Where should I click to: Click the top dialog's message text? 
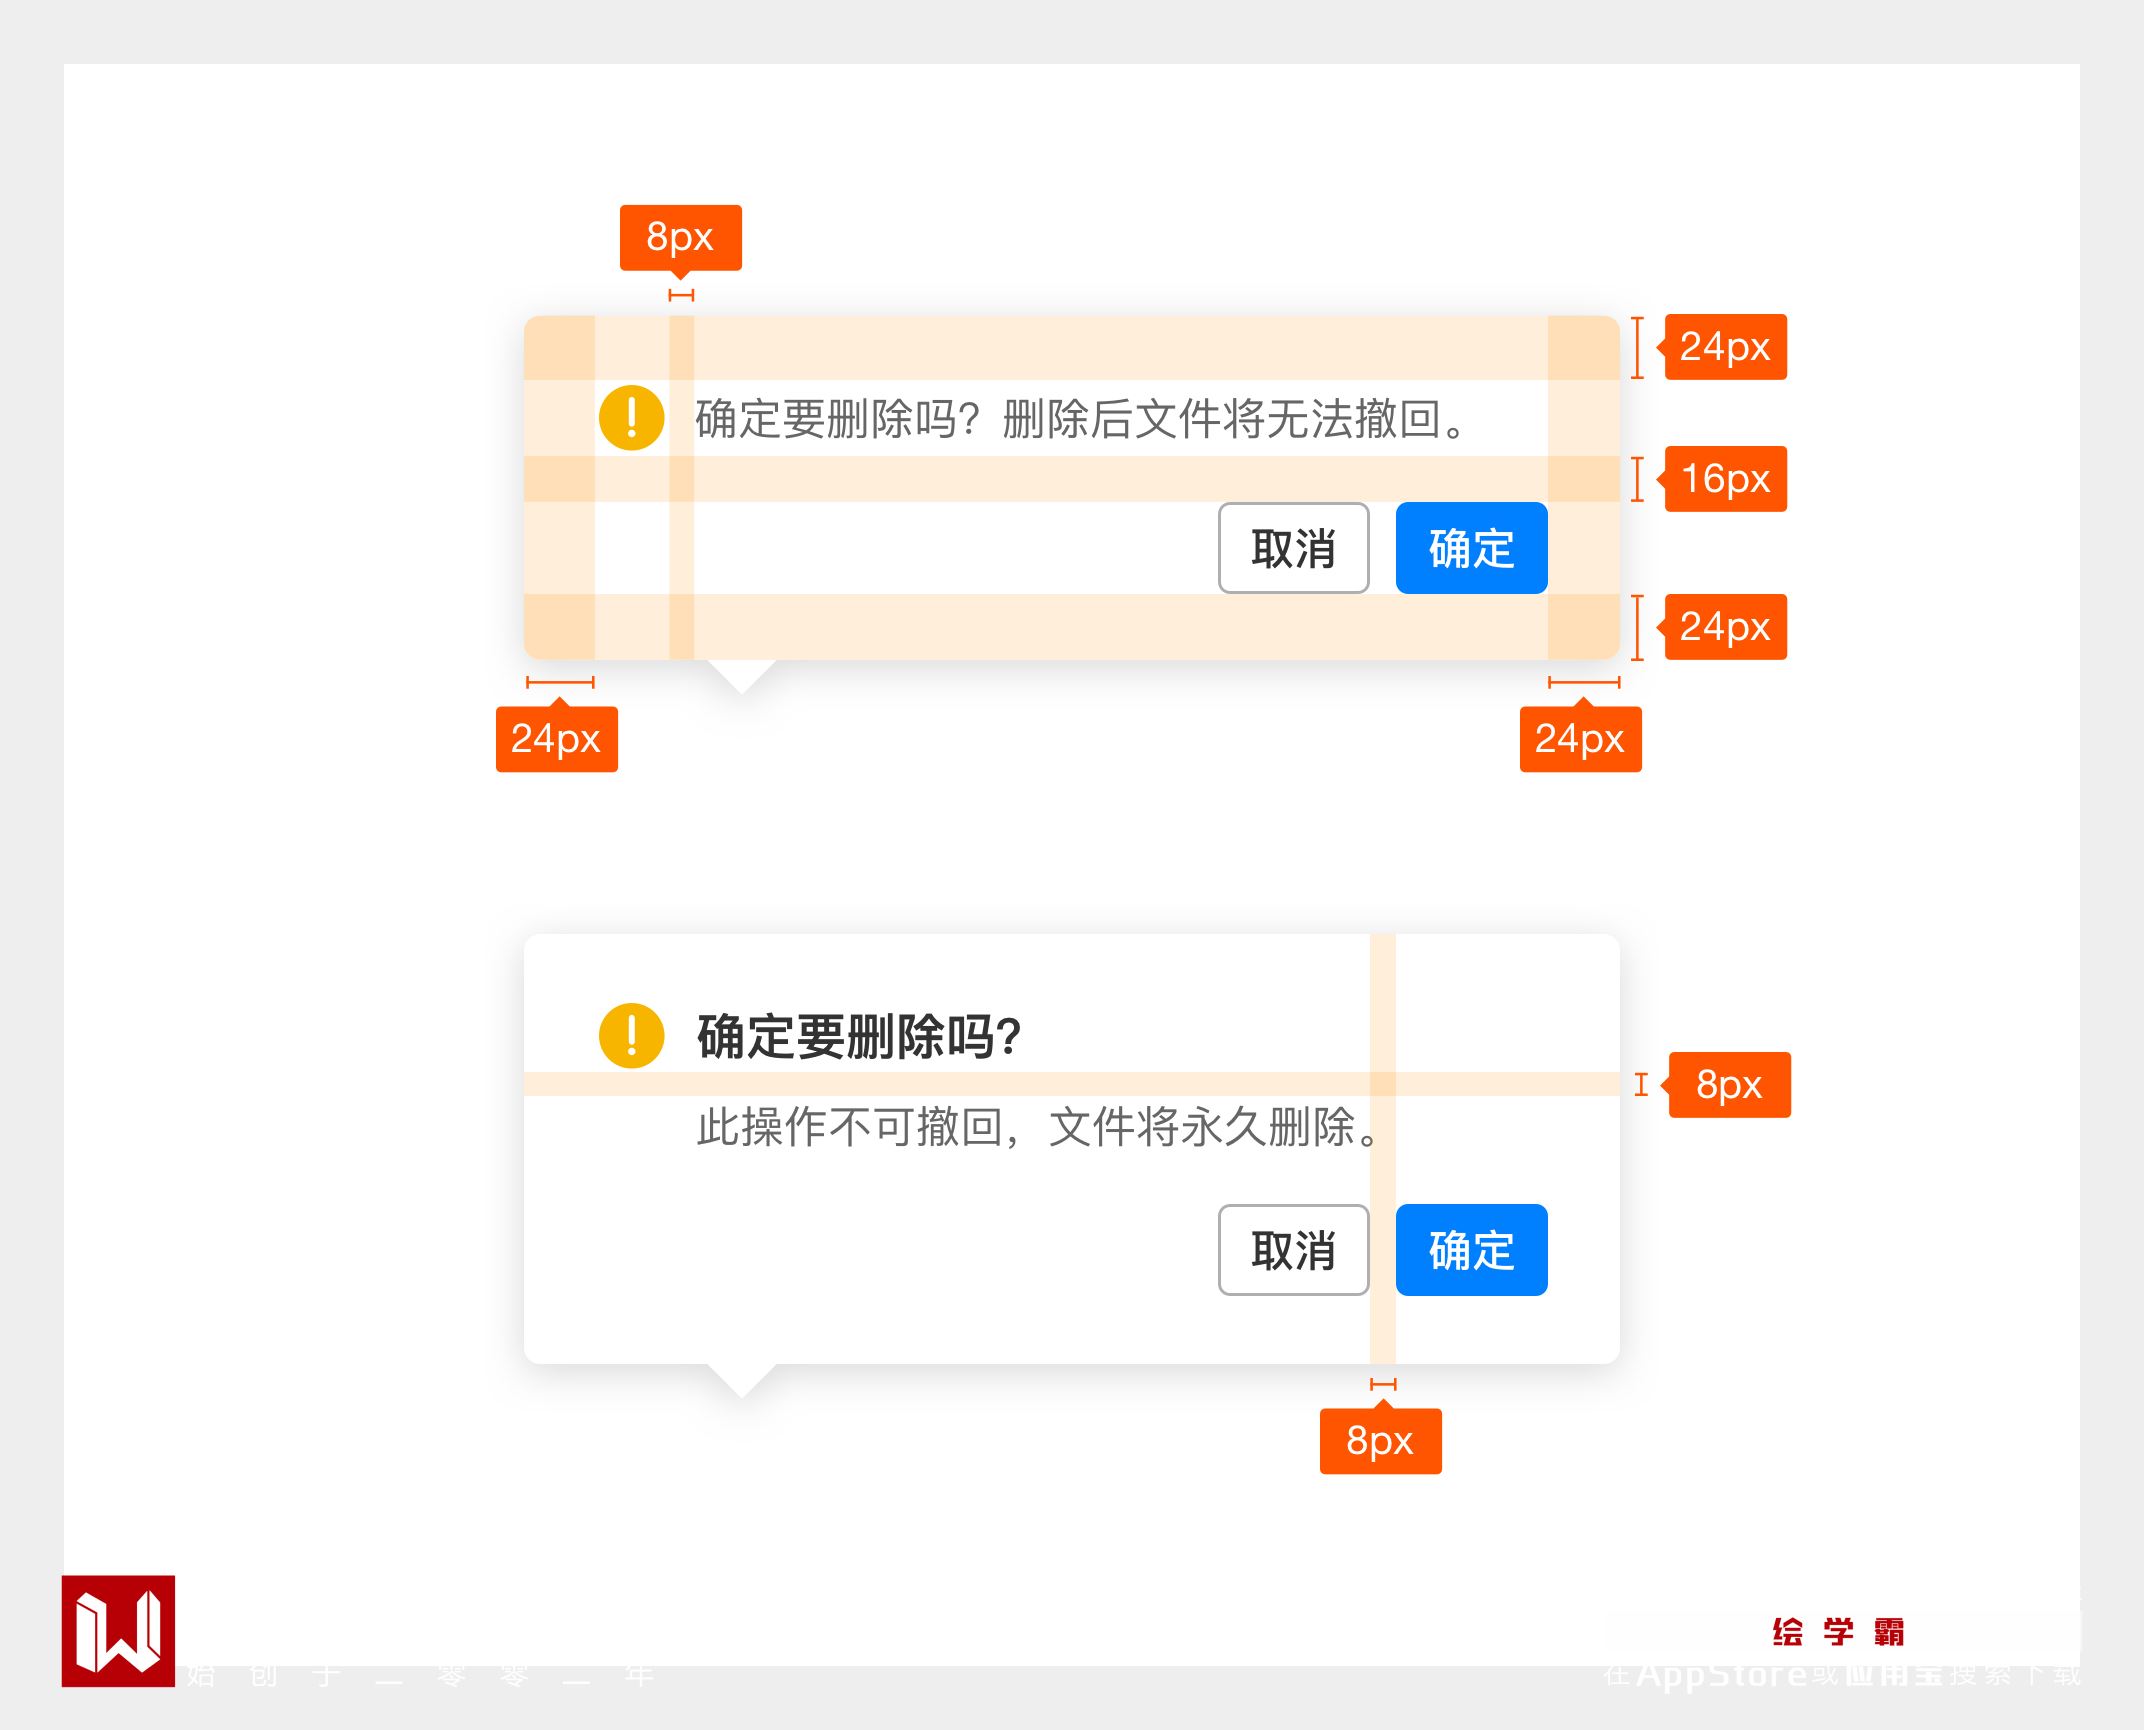[x=1080, y=418]
